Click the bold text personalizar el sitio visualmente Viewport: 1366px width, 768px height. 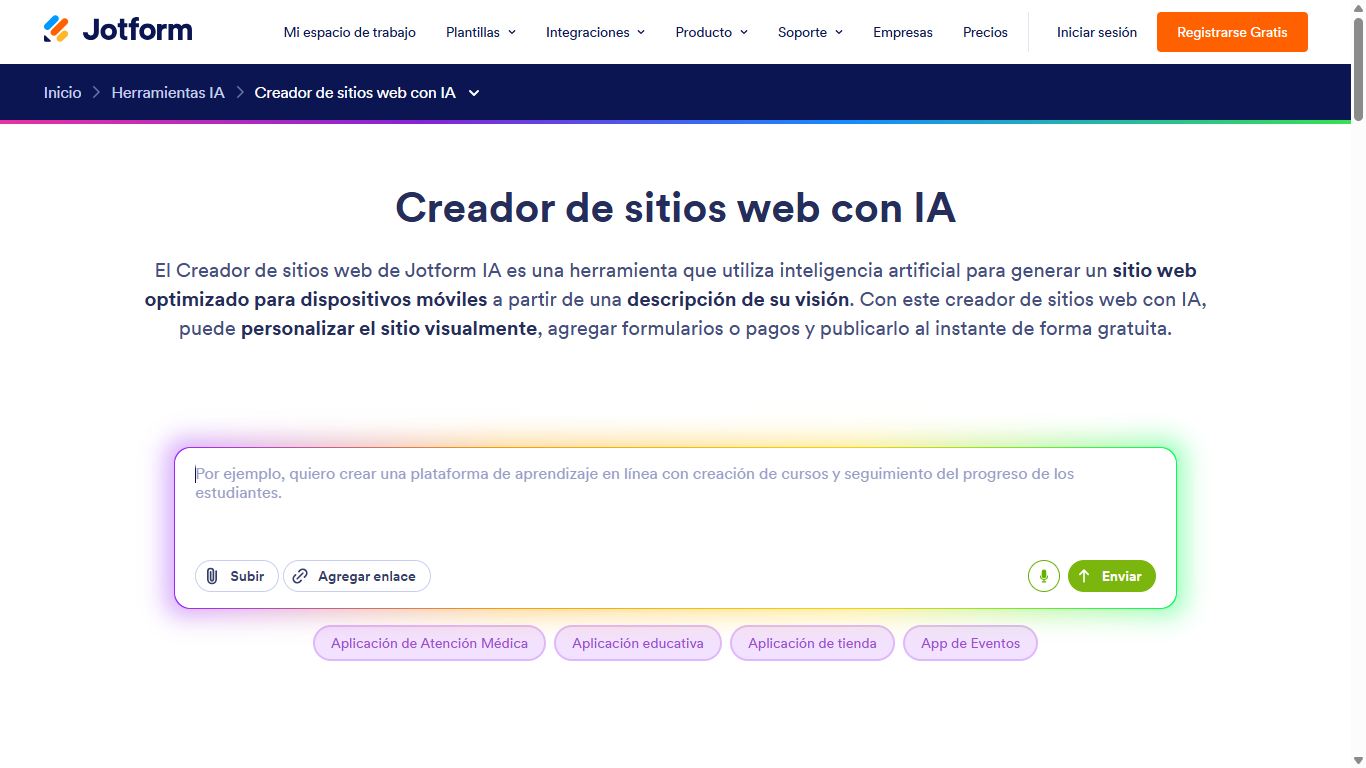[x=389, y=328]
